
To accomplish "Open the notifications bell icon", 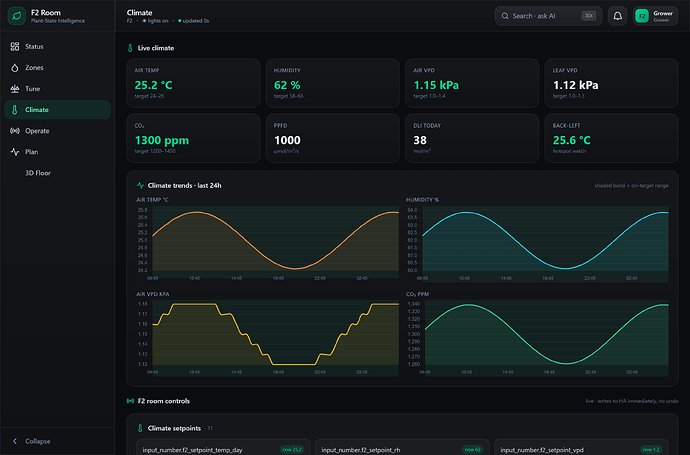I will (618, 16).
